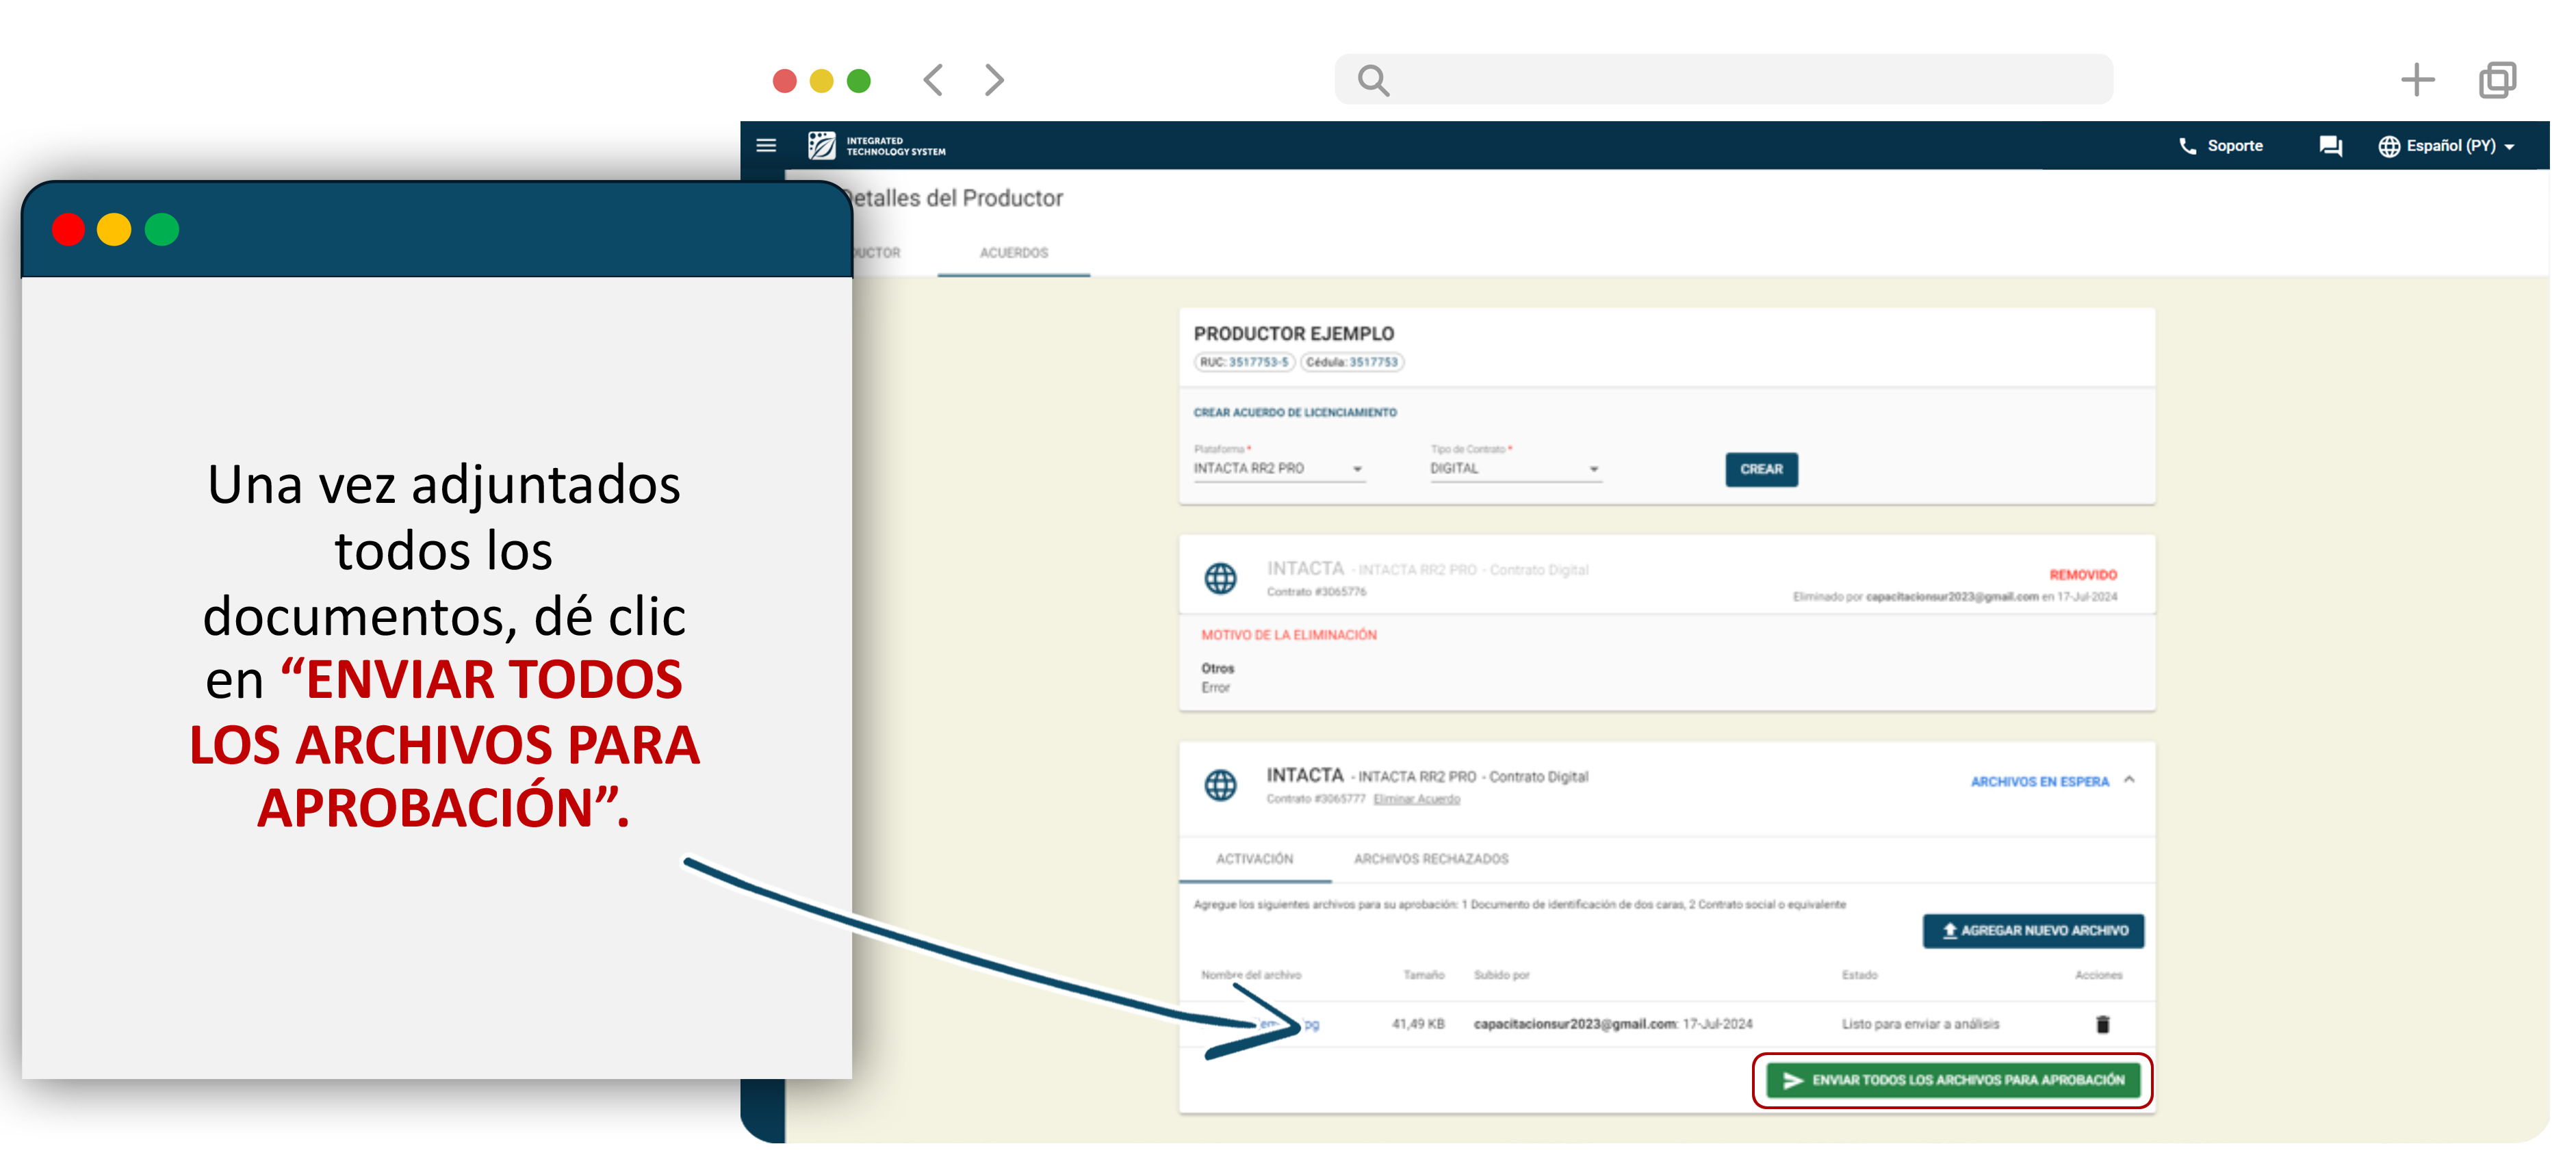This screenshot has height=1170, width=2576.
Task: Click globe icon of active INTACTA contract
Action: pos(1220,785)
